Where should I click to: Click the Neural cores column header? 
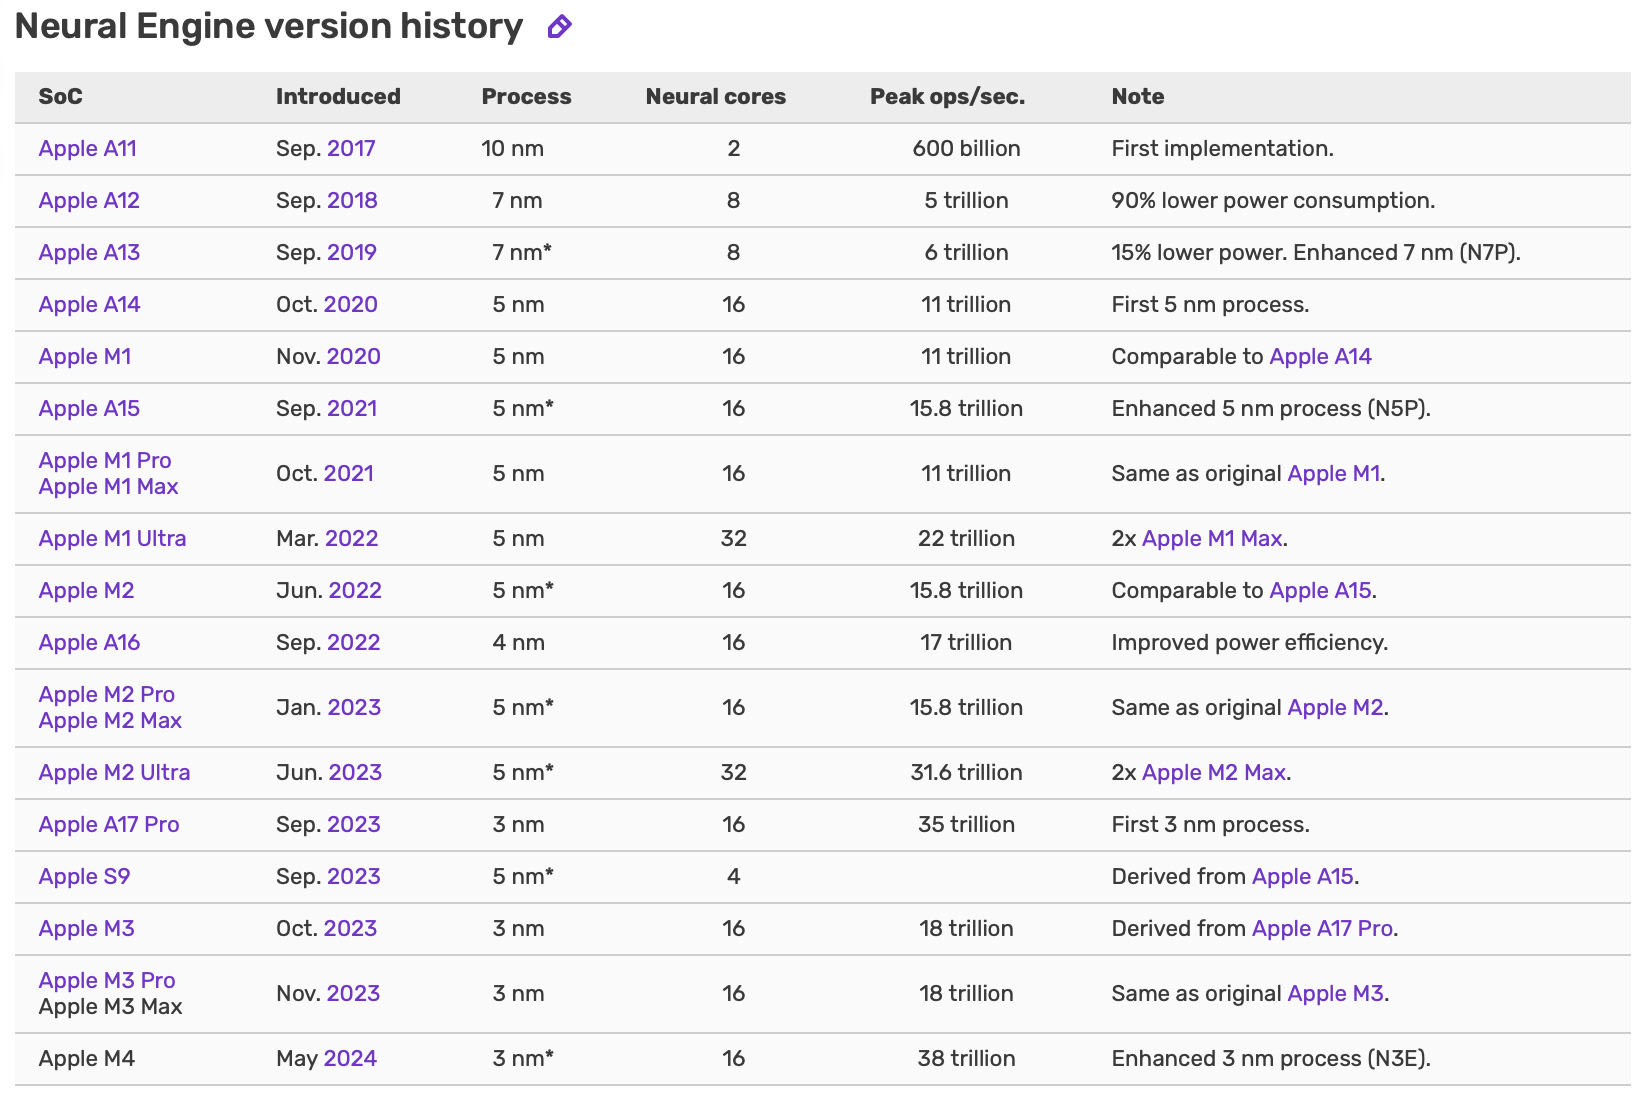715,97
